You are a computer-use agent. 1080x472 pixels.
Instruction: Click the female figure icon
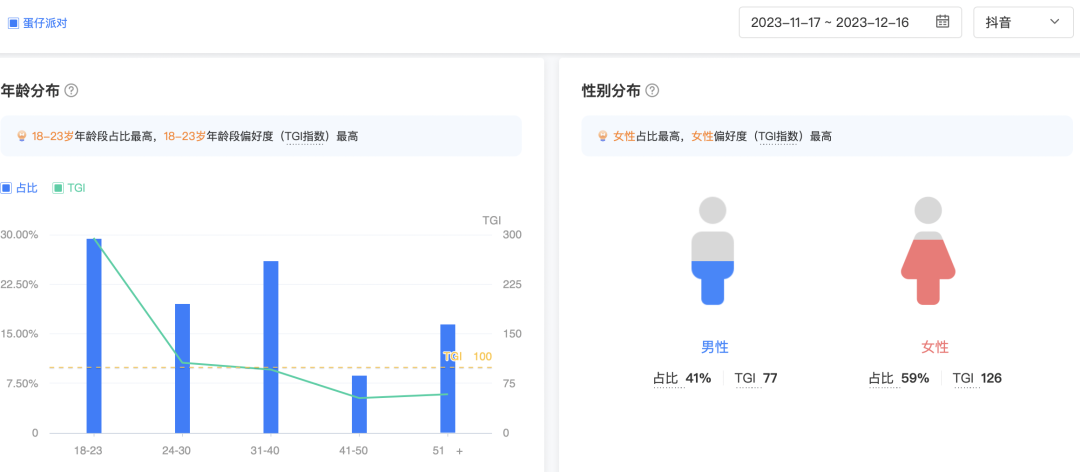coord(928,250)
